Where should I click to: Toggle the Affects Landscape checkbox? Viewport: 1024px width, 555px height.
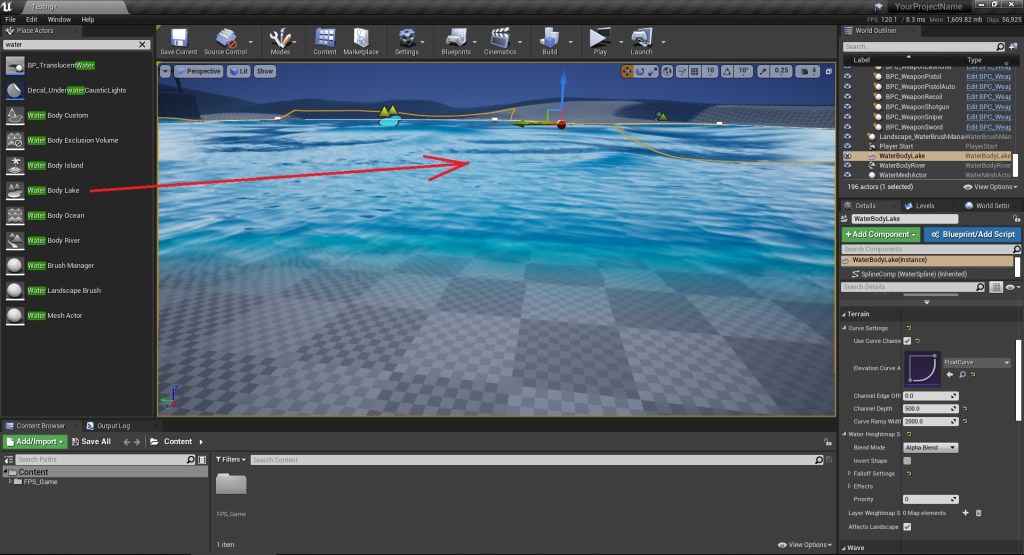click(907, 526)
